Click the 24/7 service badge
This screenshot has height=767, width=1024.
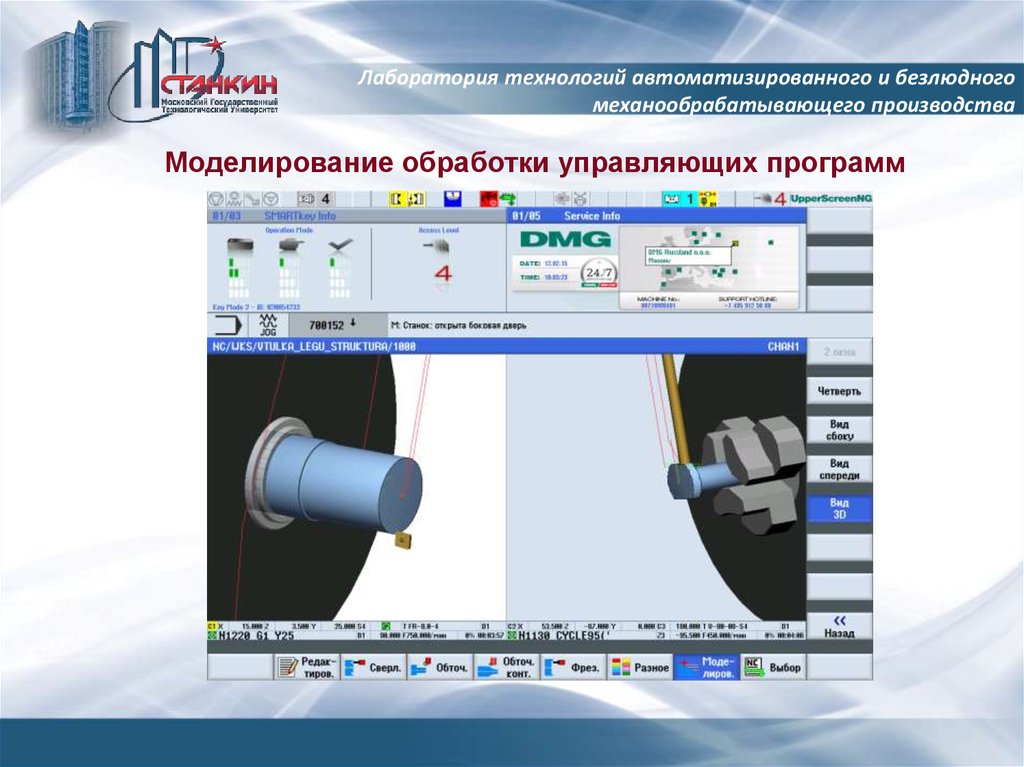coord(598,274)
